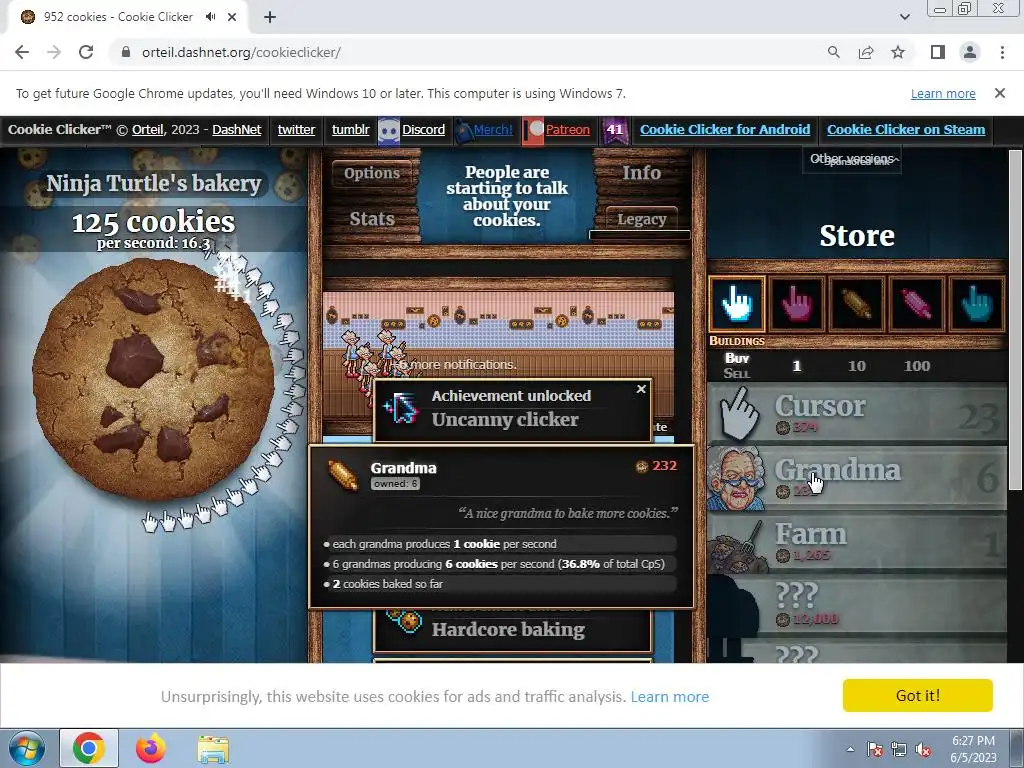
Task: Click the network icon in system tray
Action: click(x=899, y=749)
